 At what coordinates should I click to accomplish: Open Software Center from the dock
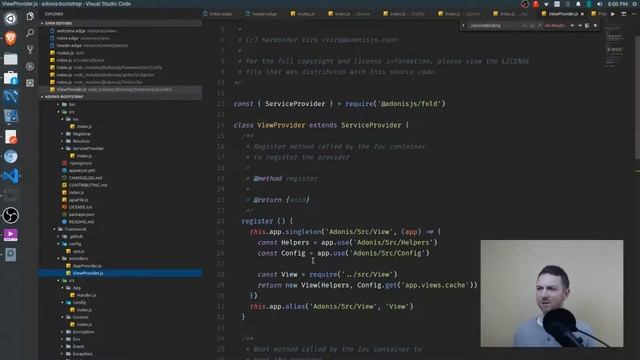(x=11, y=78)
